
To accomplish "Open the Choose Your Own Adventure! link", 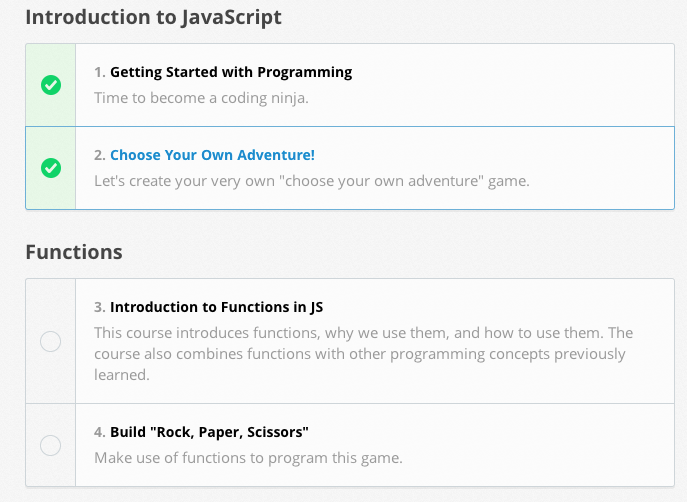I will [212, 155].
